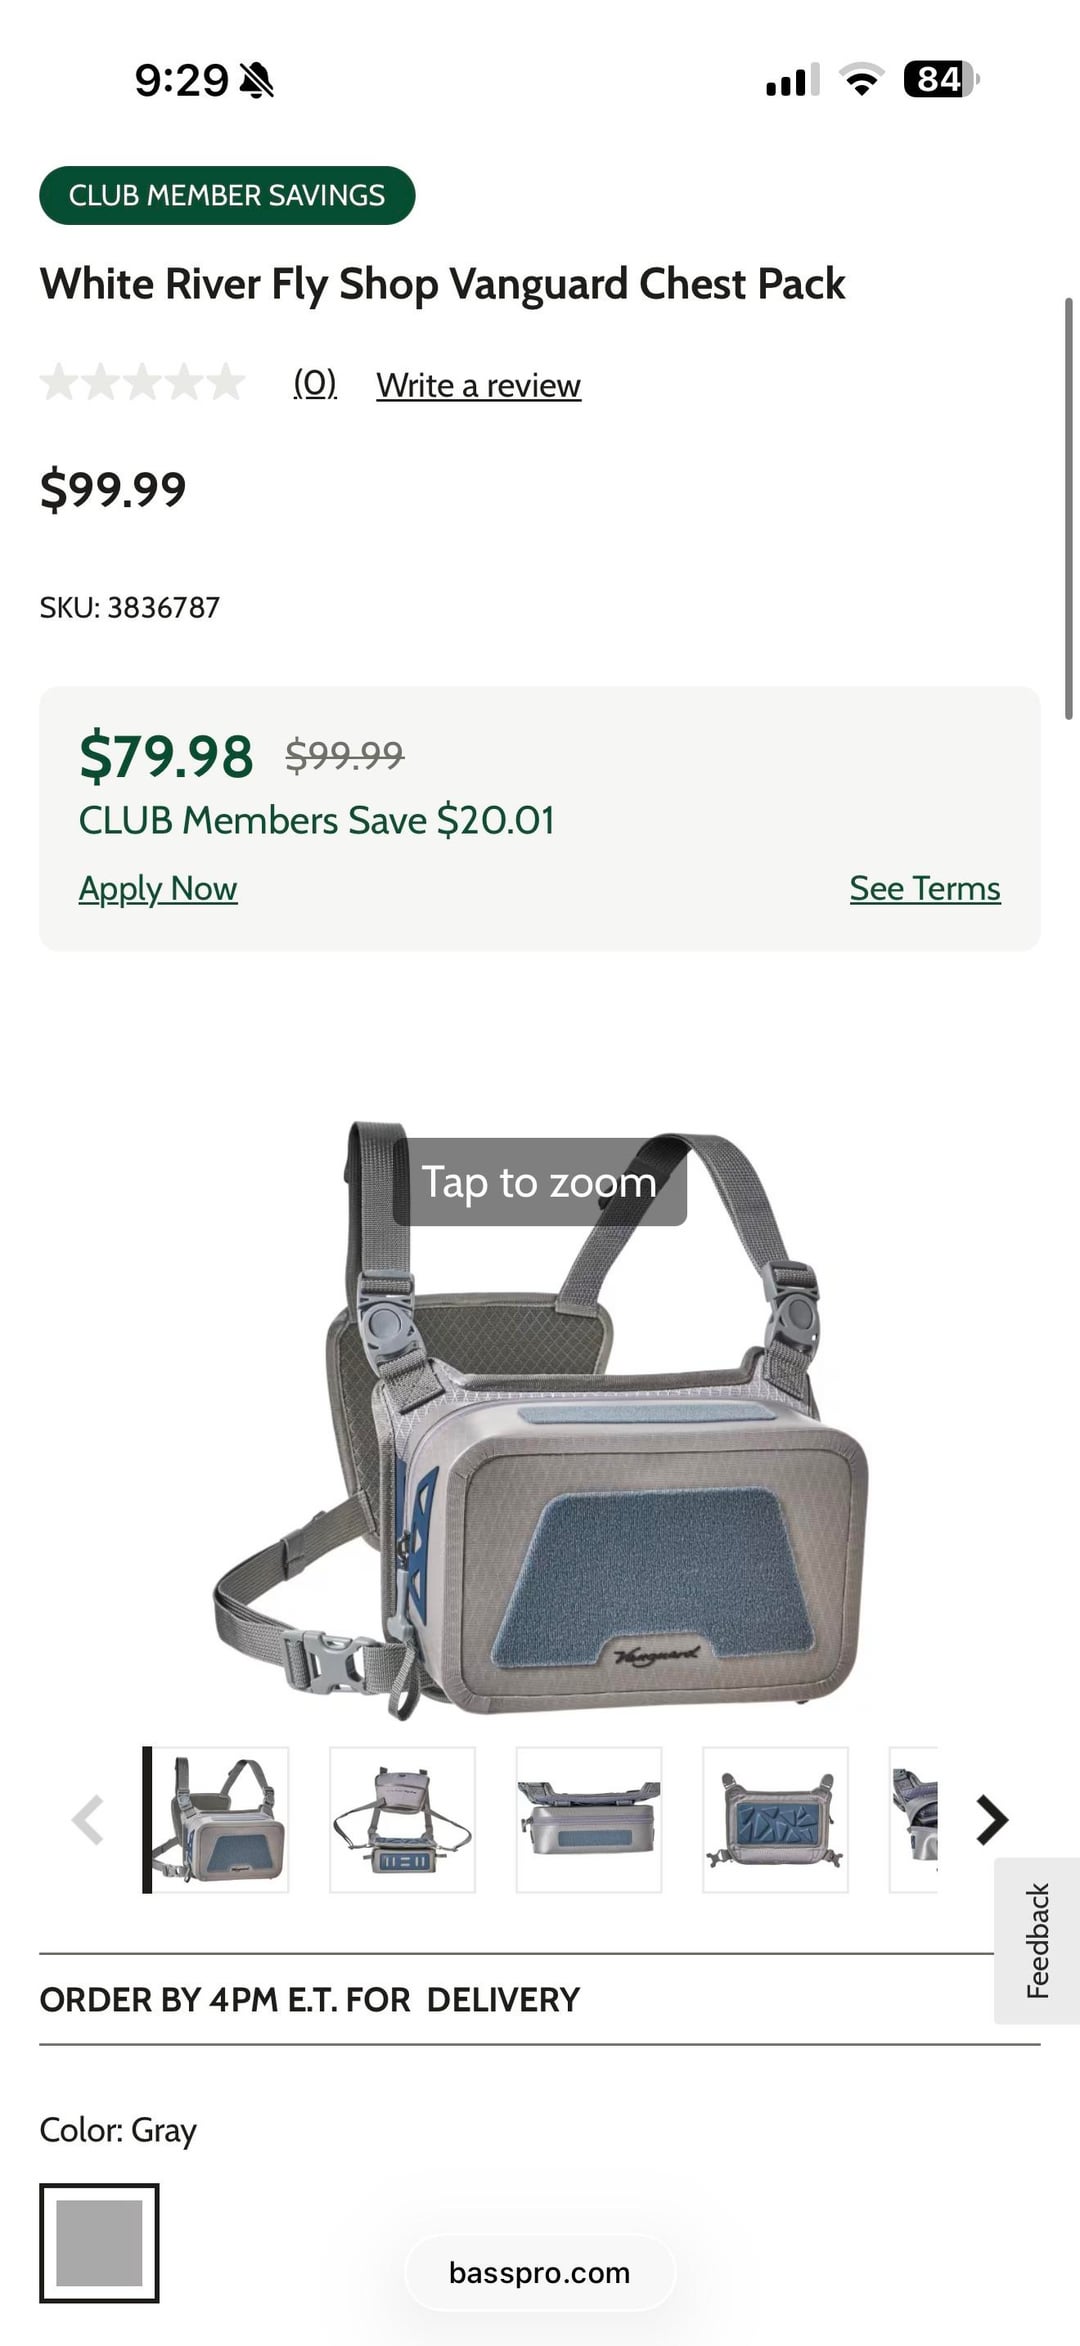1080x2346 pixels.
Task: Open the first front-view pack thumbnail
Action: 216,1820
